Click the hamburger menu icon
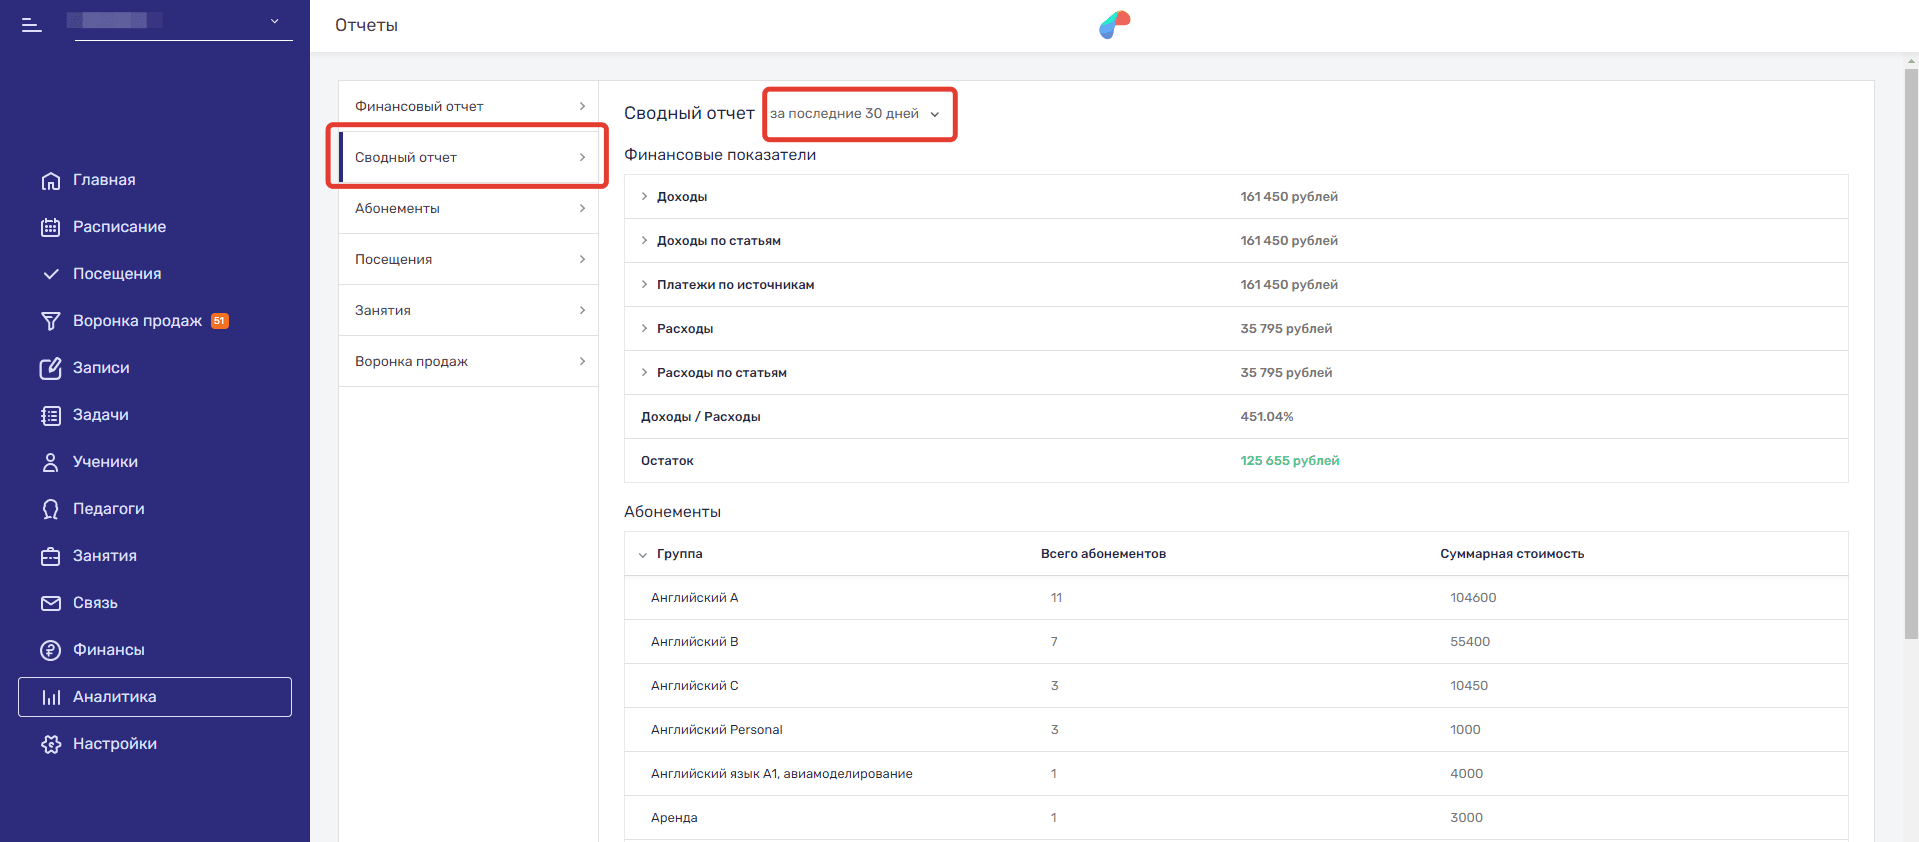Viewport: 1919px width, 842px height. (x=32, y=25)
